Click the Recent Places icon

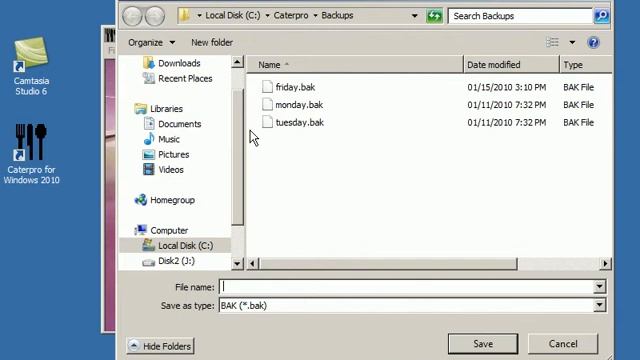pos(149,78)
